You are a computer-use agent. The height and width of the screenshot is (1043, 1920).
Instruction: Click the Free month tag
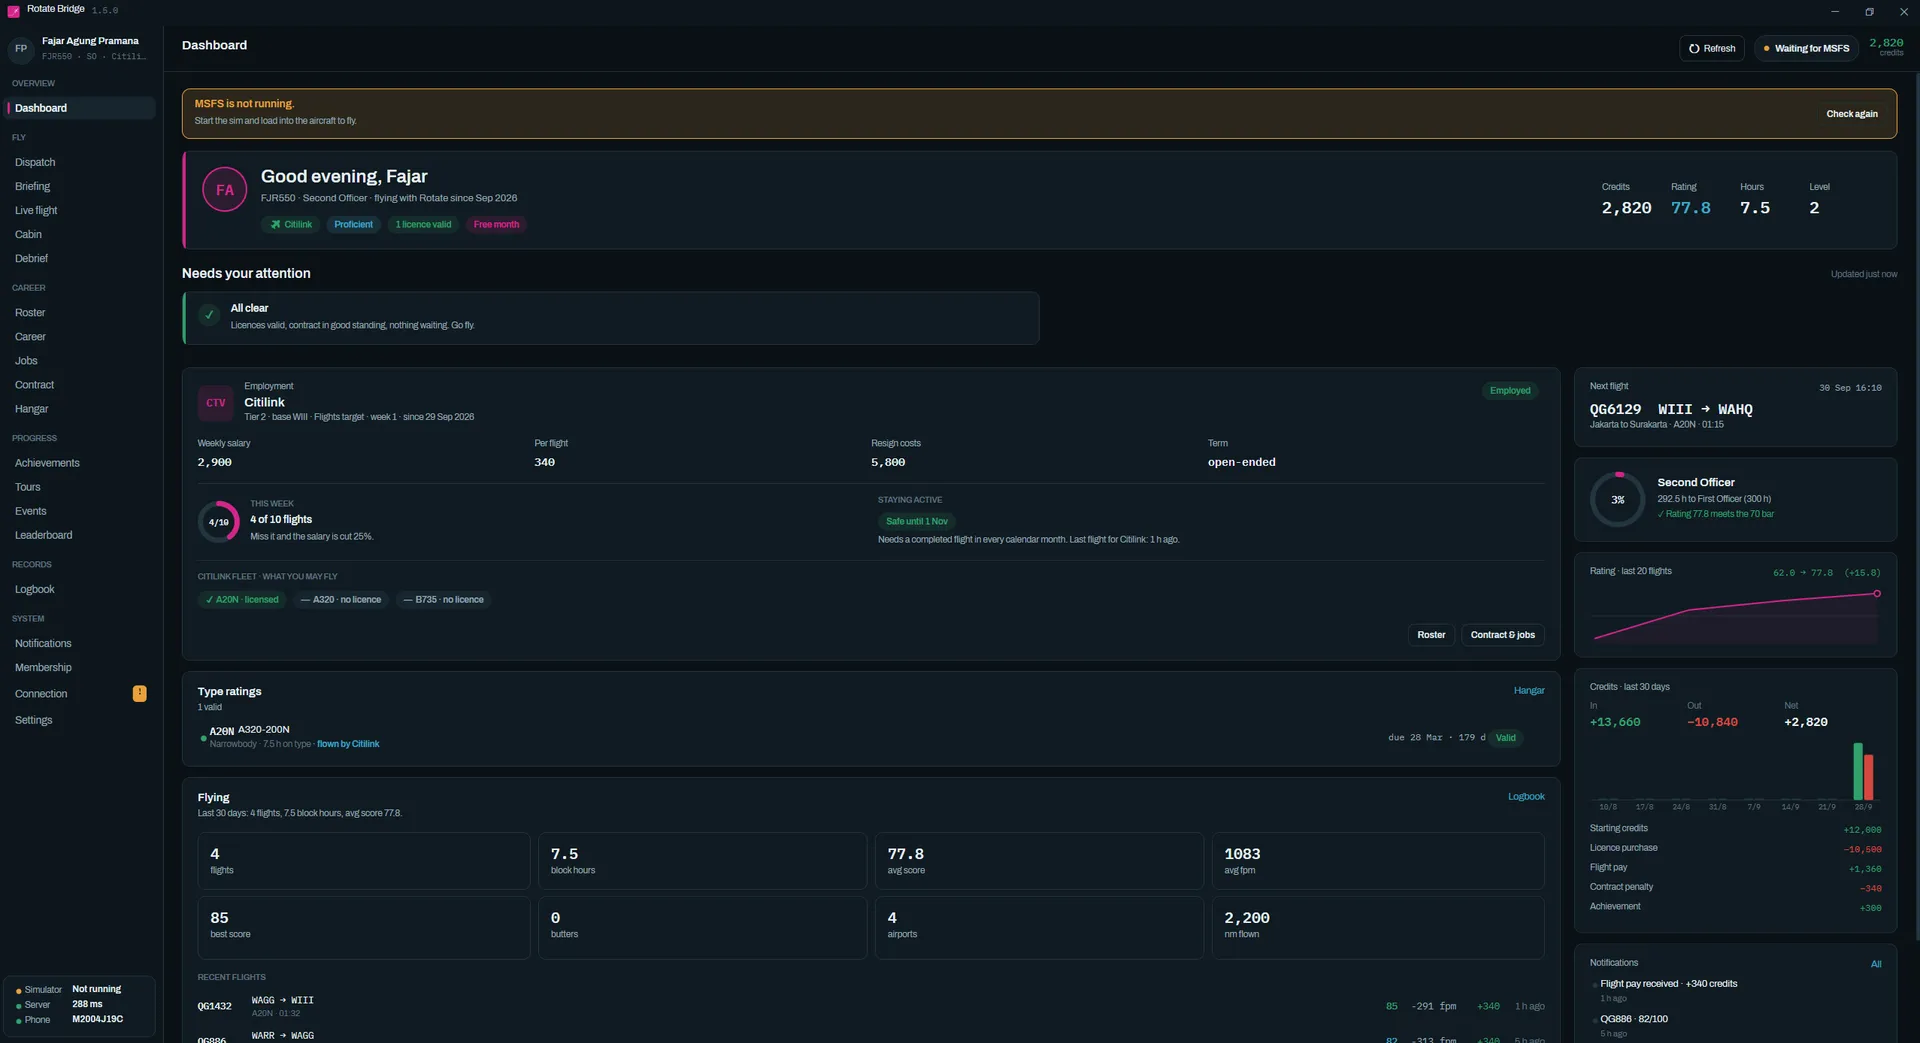pos(496,225)
